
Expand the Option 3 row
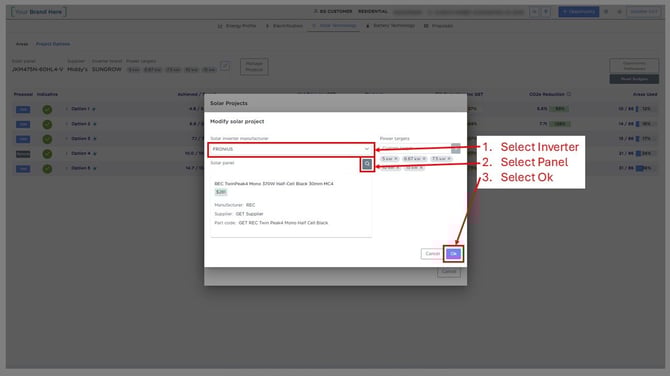[67, 139]
